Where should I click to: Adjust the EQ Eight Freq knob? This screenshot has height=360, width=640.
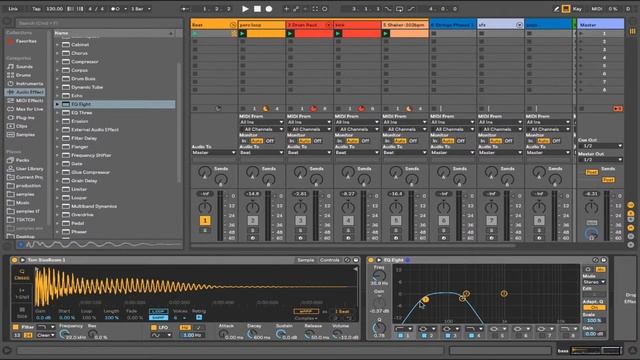(x=379, y=276)
